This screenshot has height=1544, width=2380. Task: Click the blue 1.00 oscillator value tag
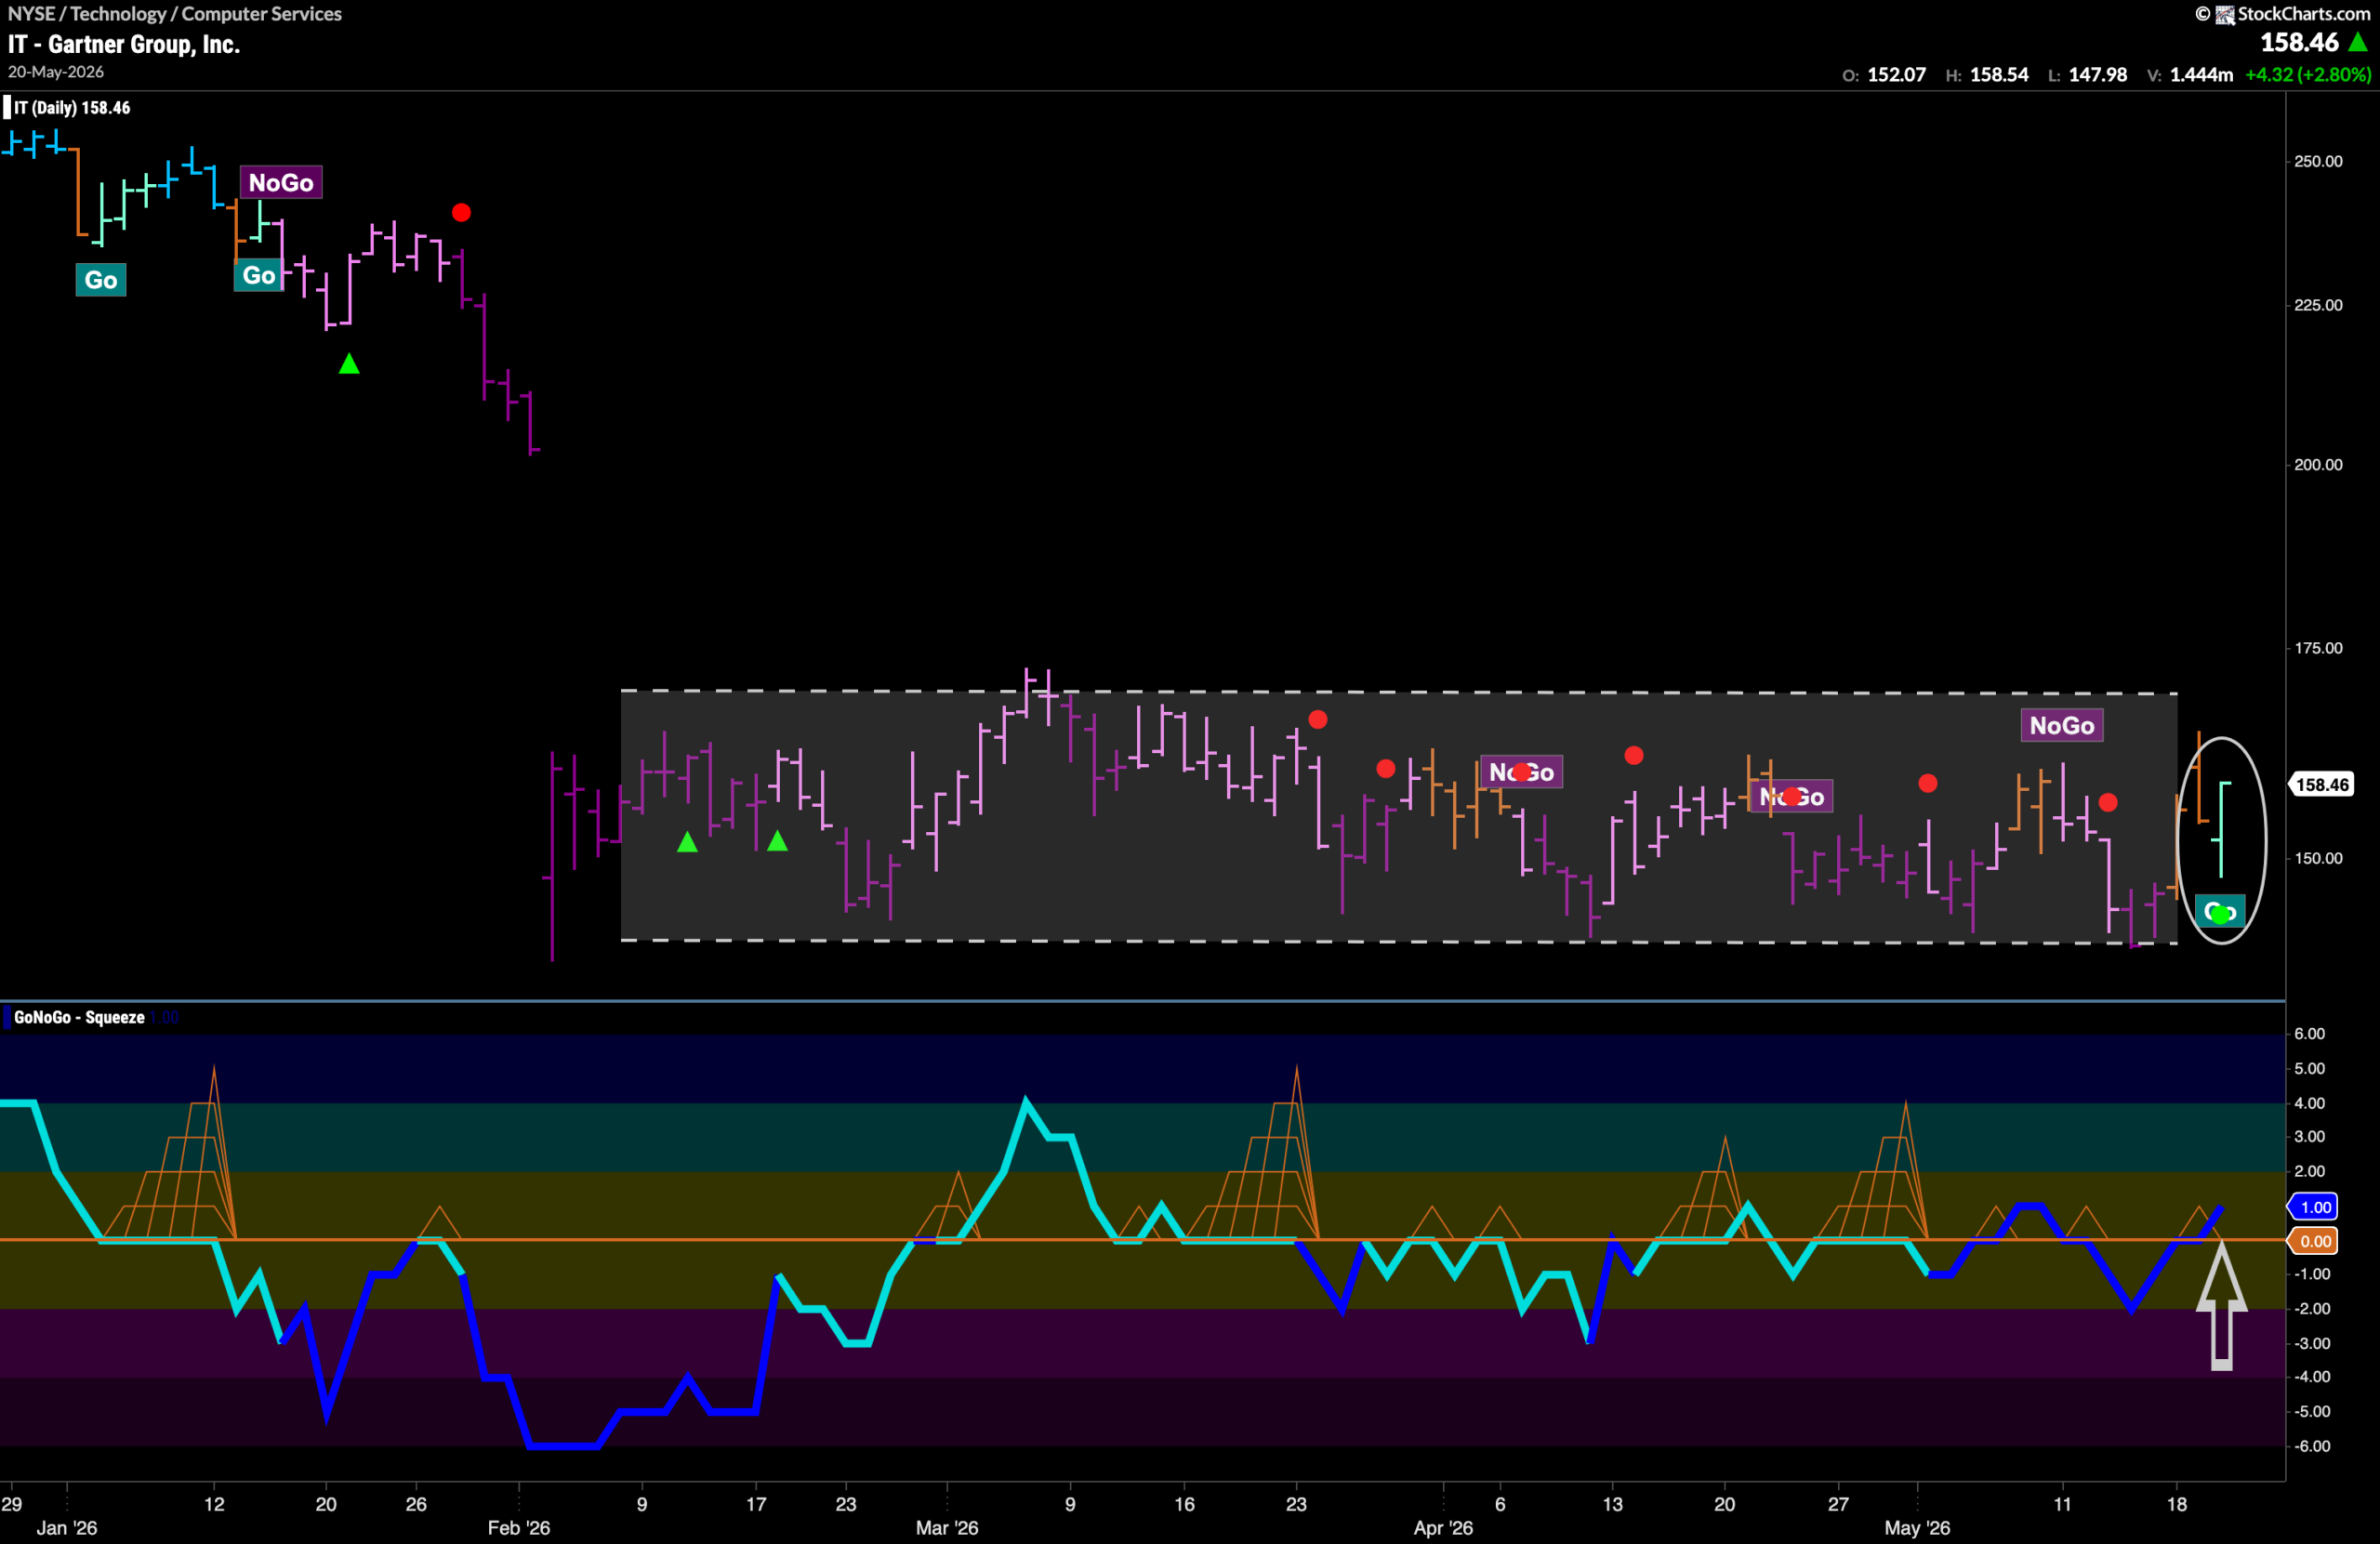click(2313, 1208)
